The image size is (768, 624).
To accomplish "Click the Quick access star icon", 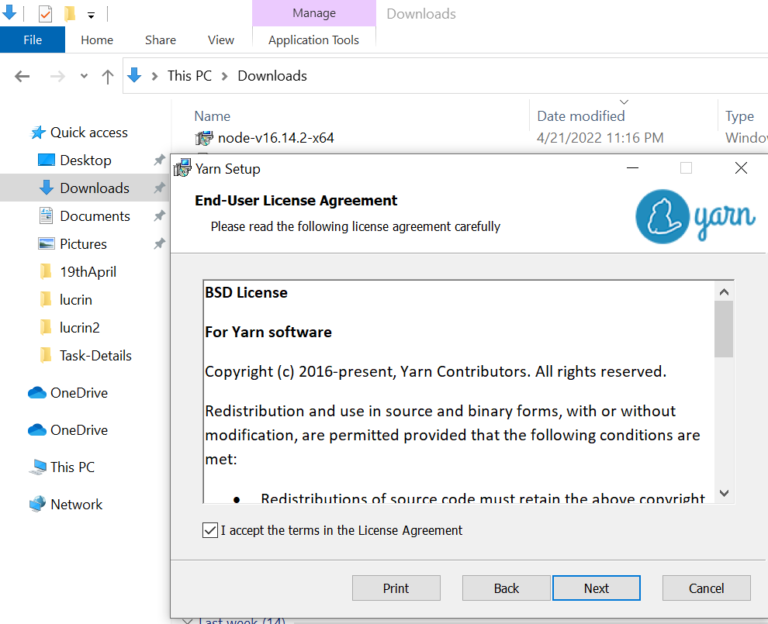I will point(38,132).
